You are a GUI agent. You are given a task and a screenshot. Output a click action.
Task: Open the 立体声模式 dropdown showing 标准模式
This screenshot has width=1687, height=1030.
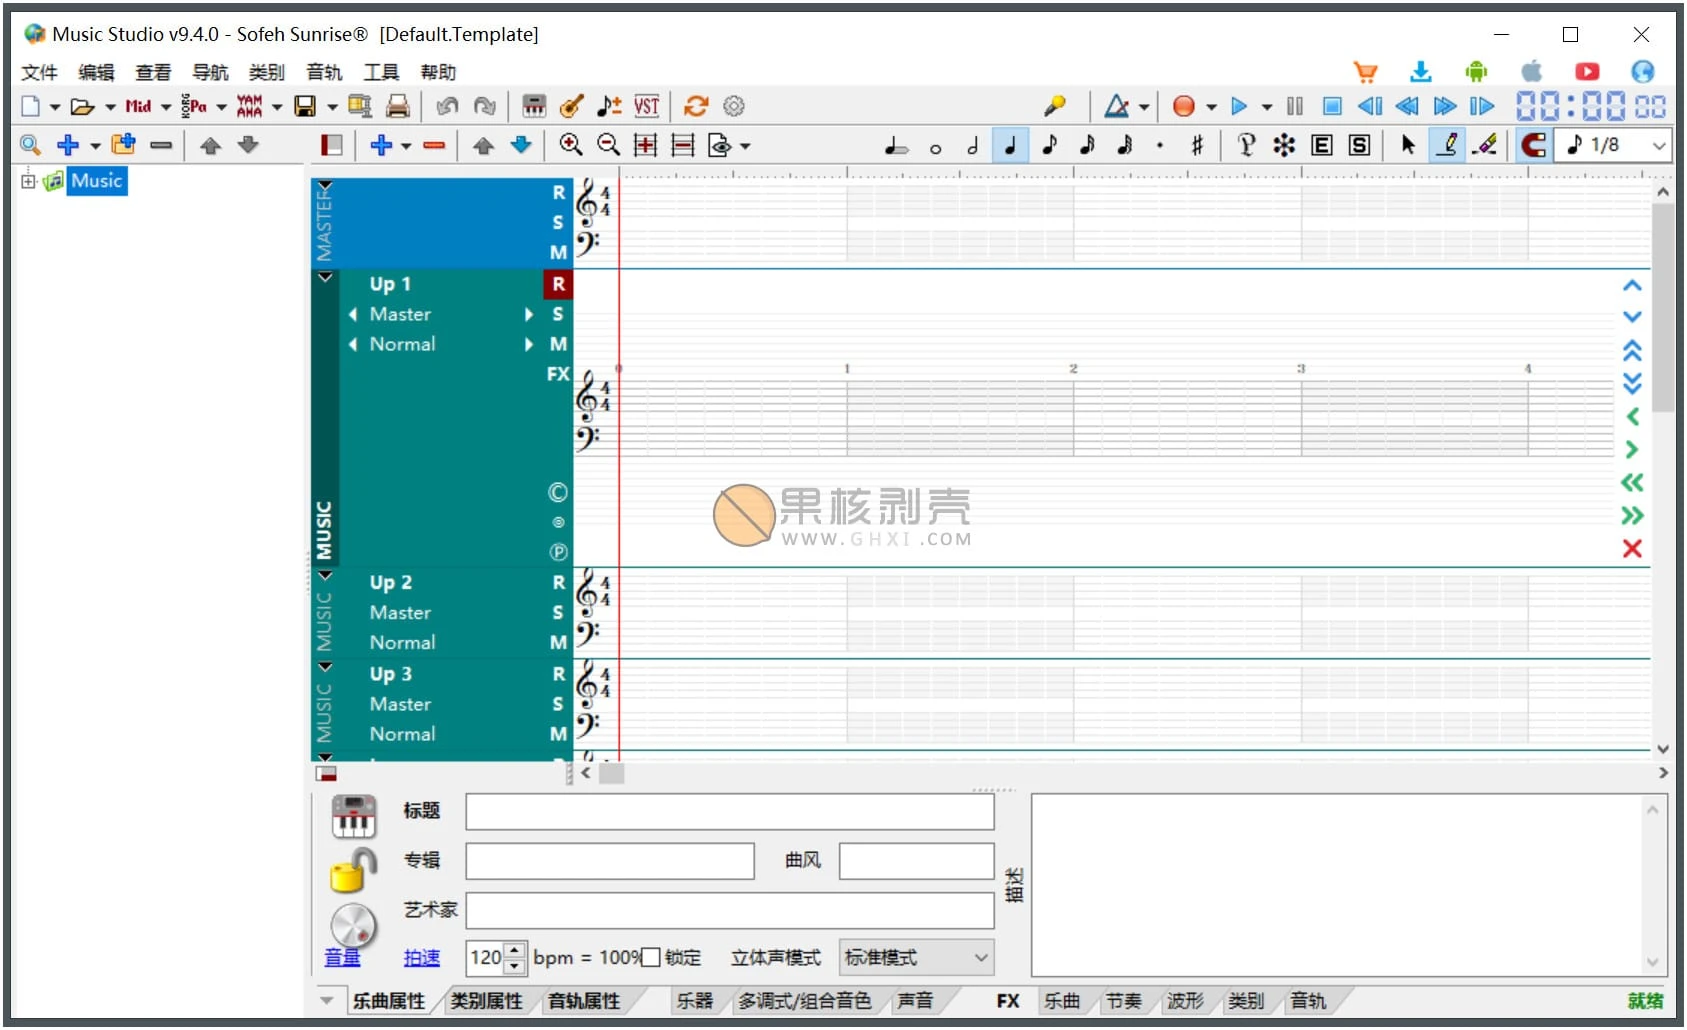point(915,957)
